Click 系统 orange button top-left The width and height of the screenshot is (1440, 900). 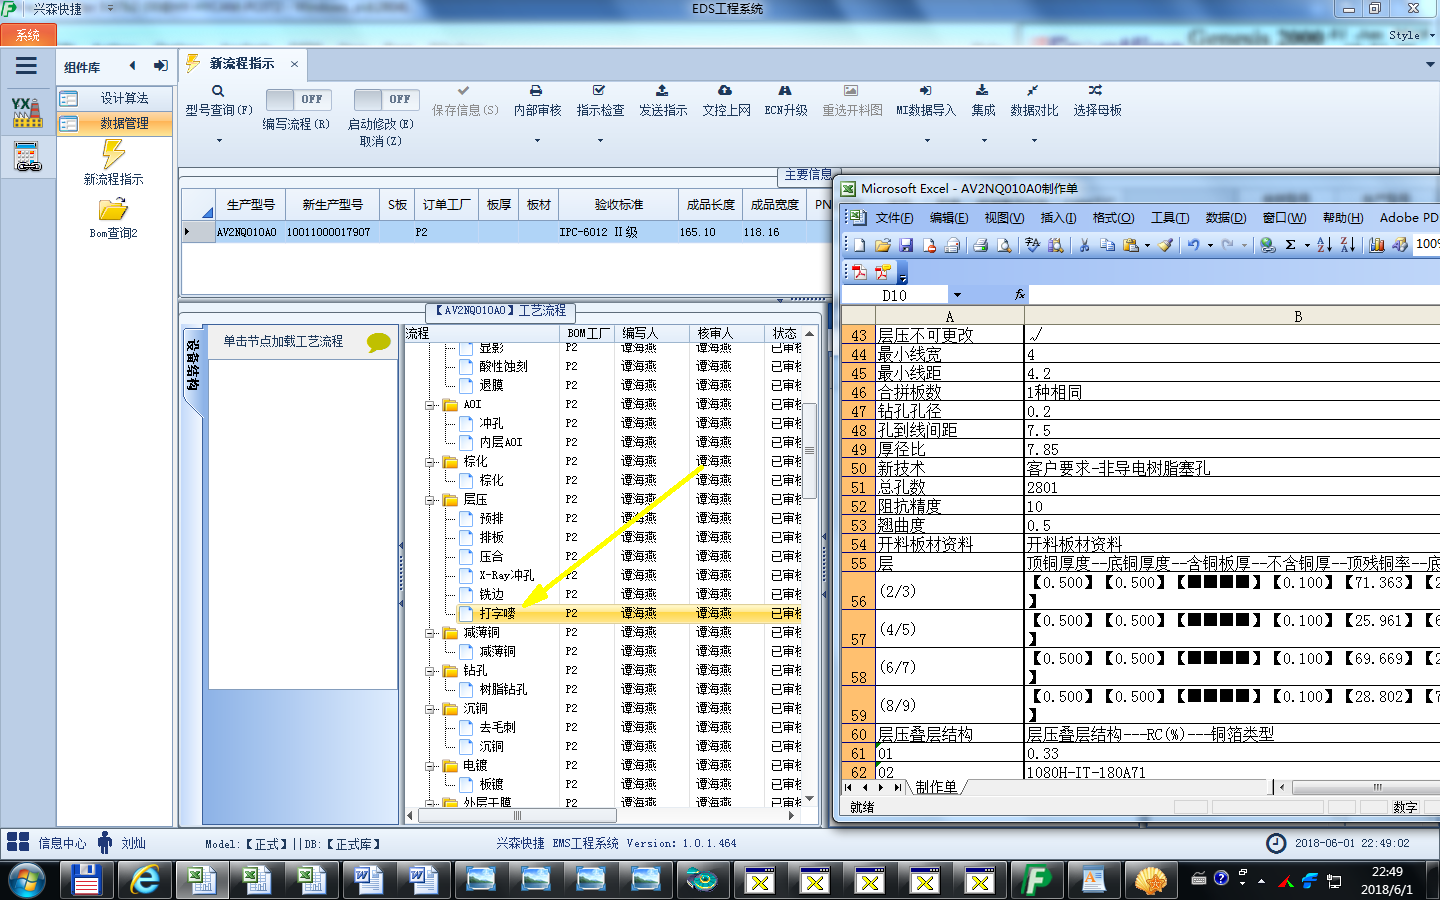[28, 35]
